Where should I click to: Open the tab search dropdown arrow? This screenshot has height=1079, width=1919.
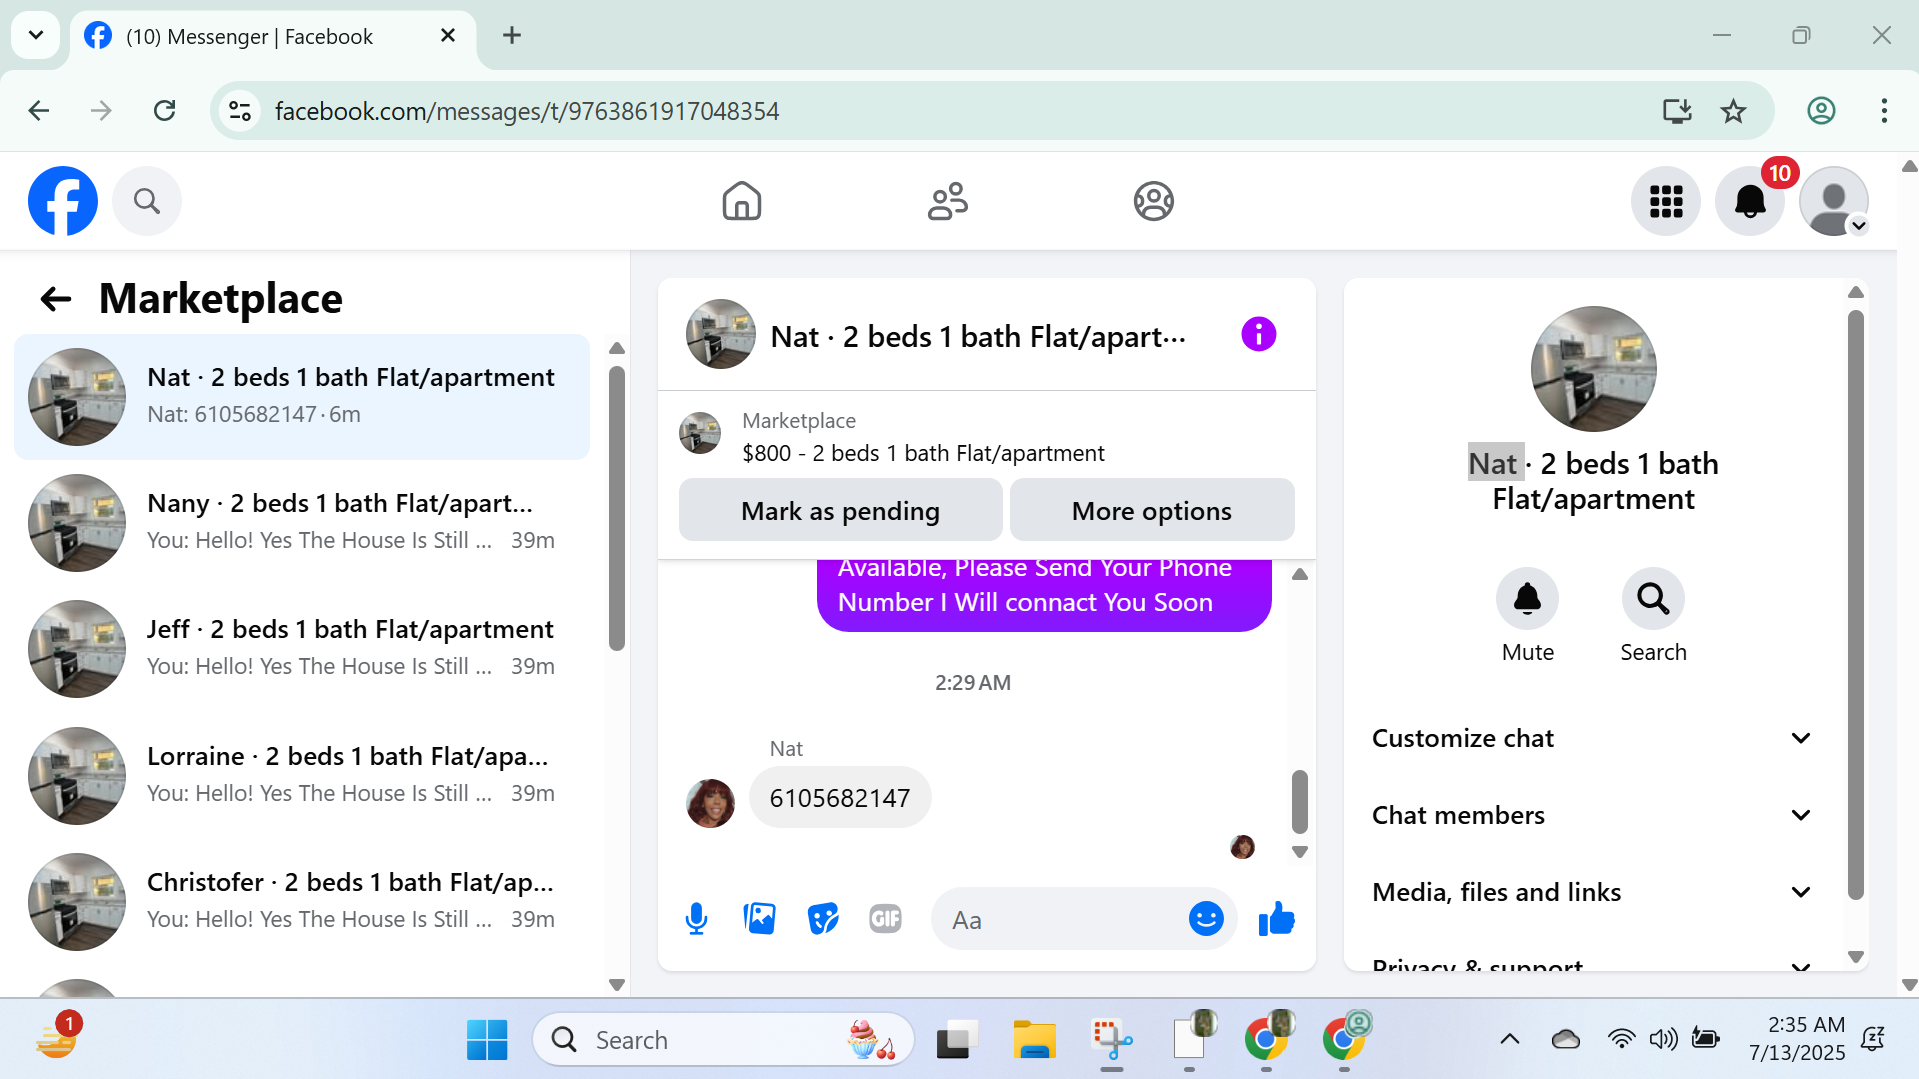36,35
